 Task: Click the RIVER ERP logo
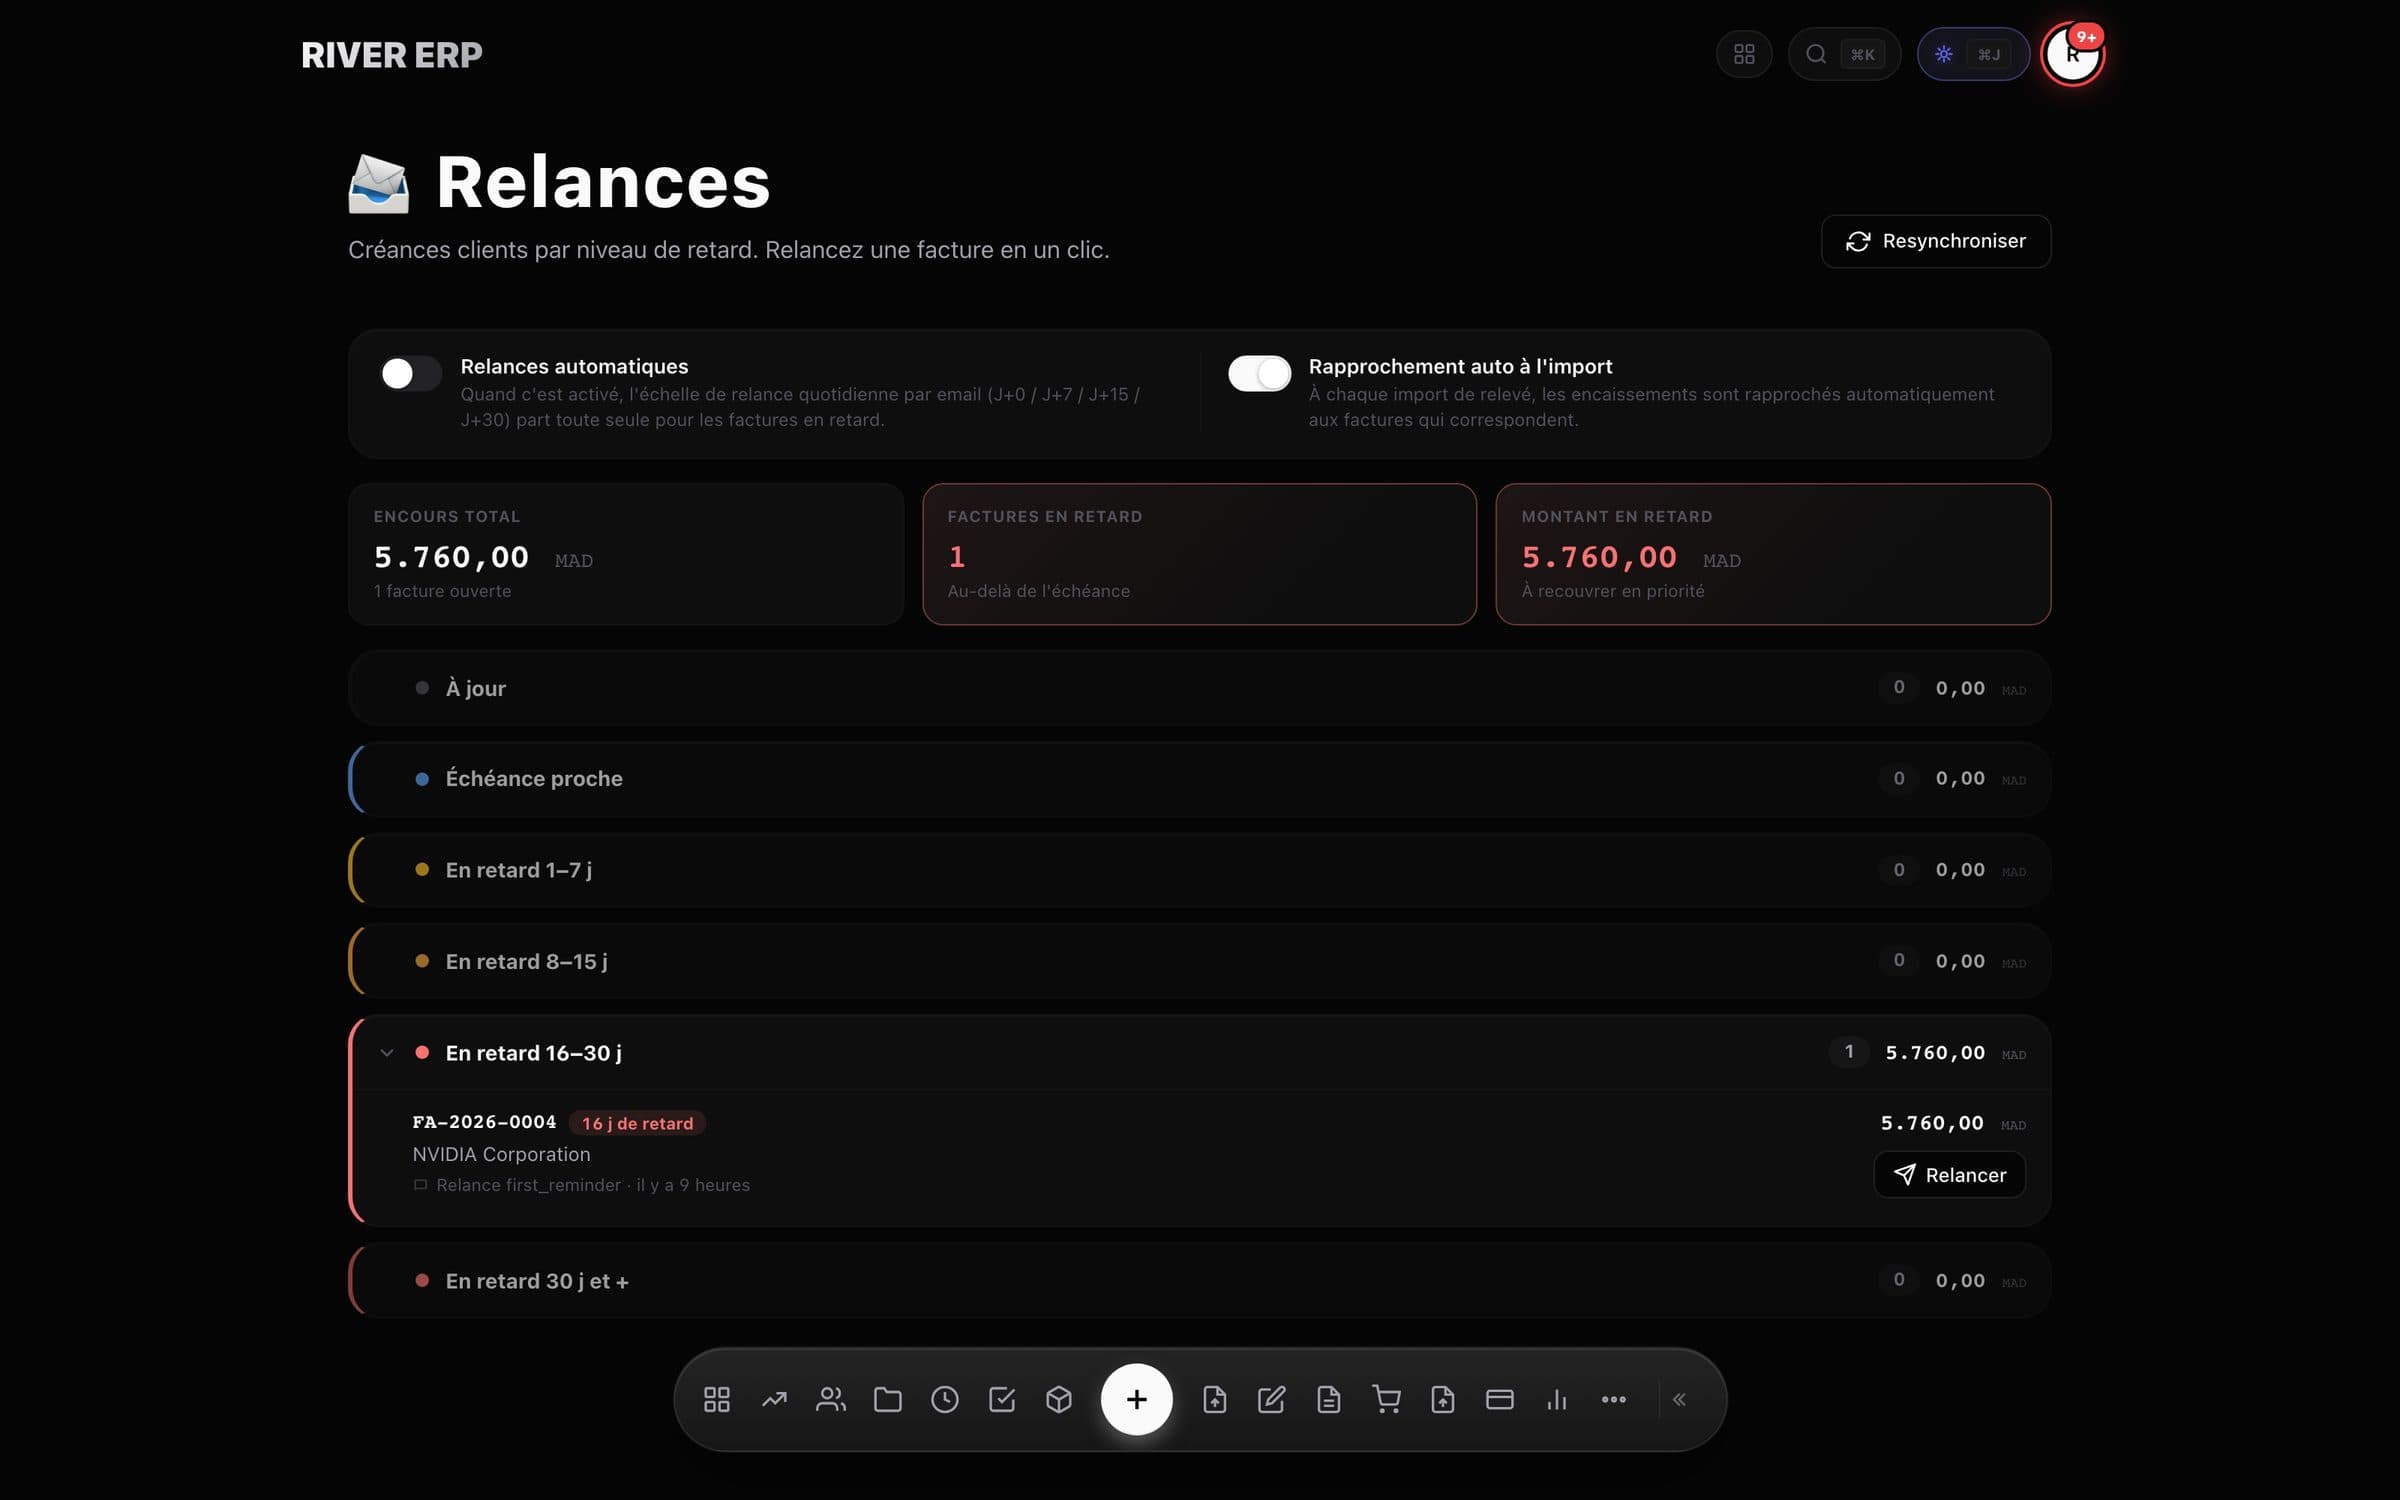391,55
